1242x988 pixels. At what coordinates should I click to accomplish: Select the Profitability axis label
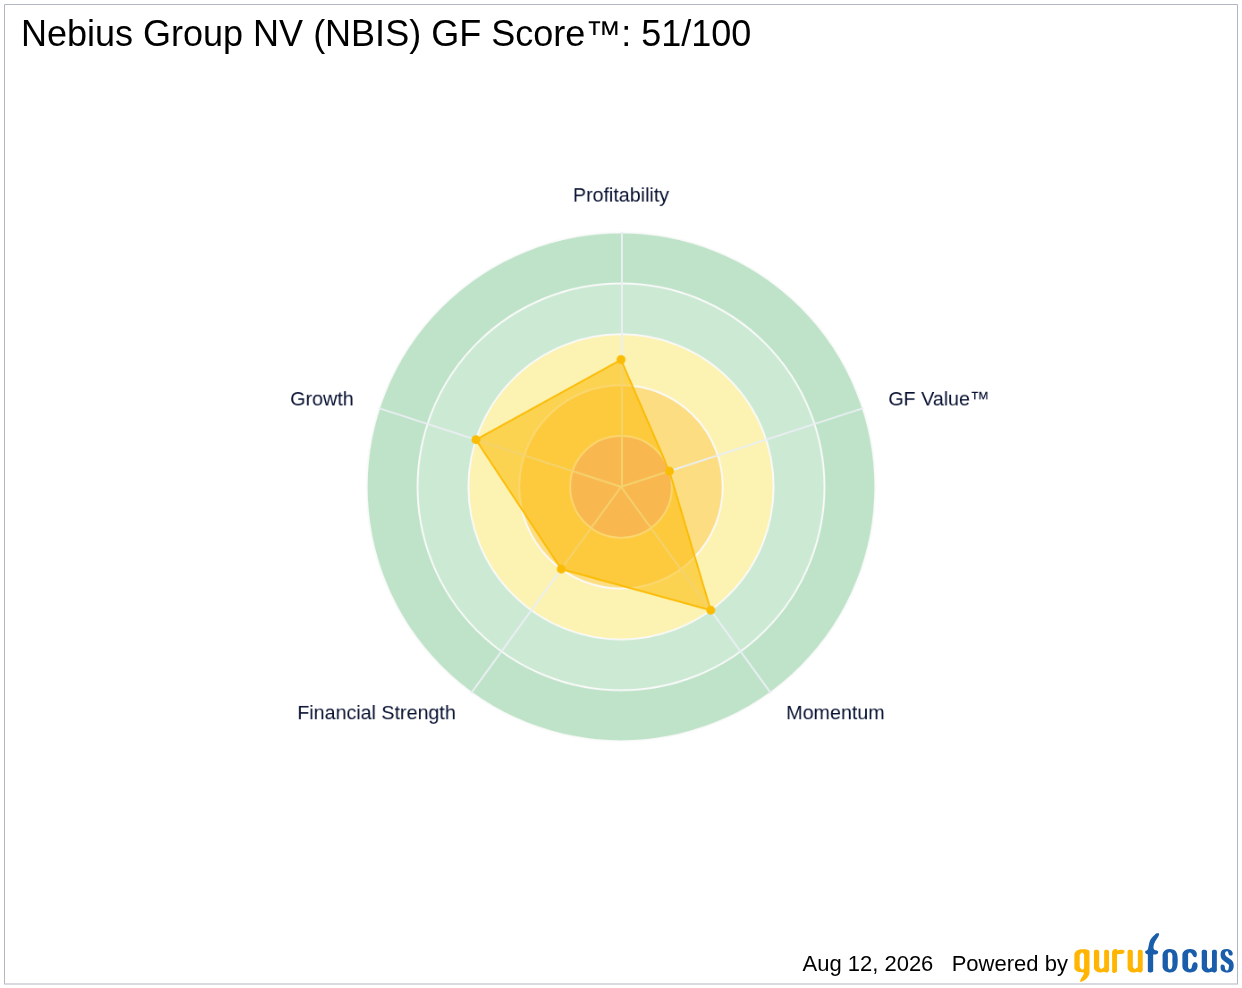pyautogui.click(x=621, y=195)
